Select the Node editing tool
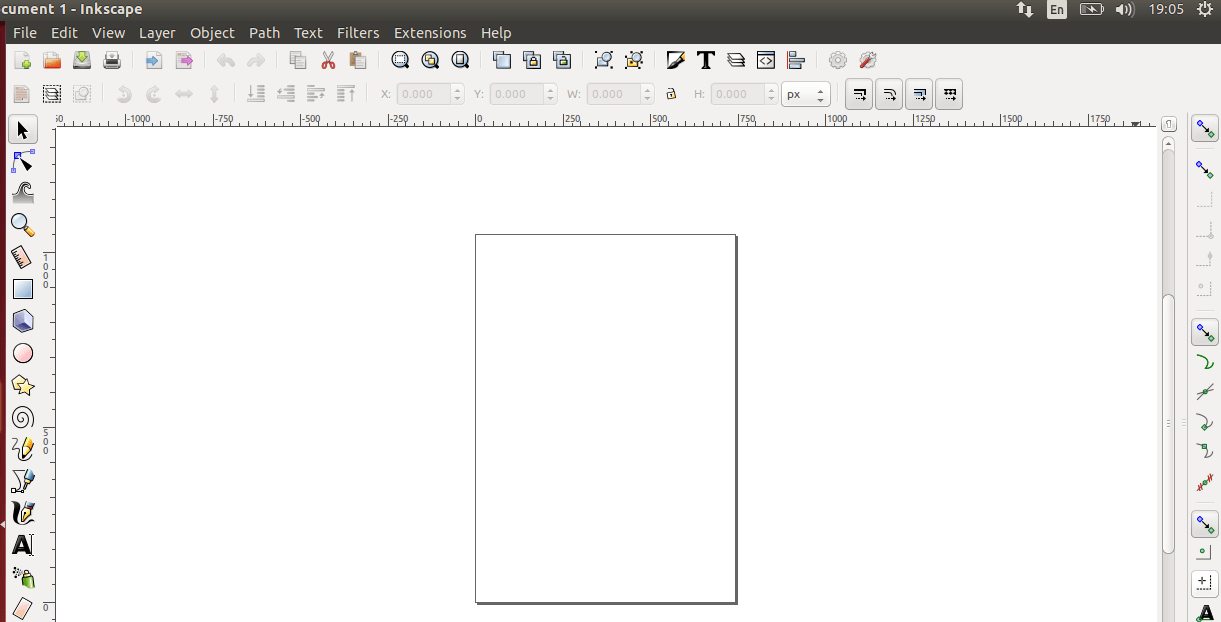This screenshot has height=622, width=1221. [22, 161]
